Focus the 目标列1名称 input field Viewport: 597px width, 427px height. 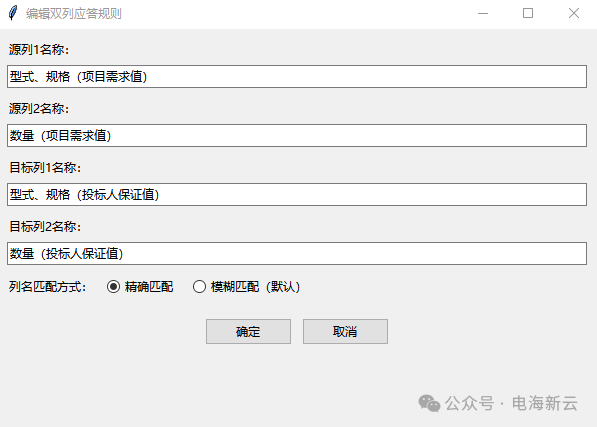tap(297, 194)
